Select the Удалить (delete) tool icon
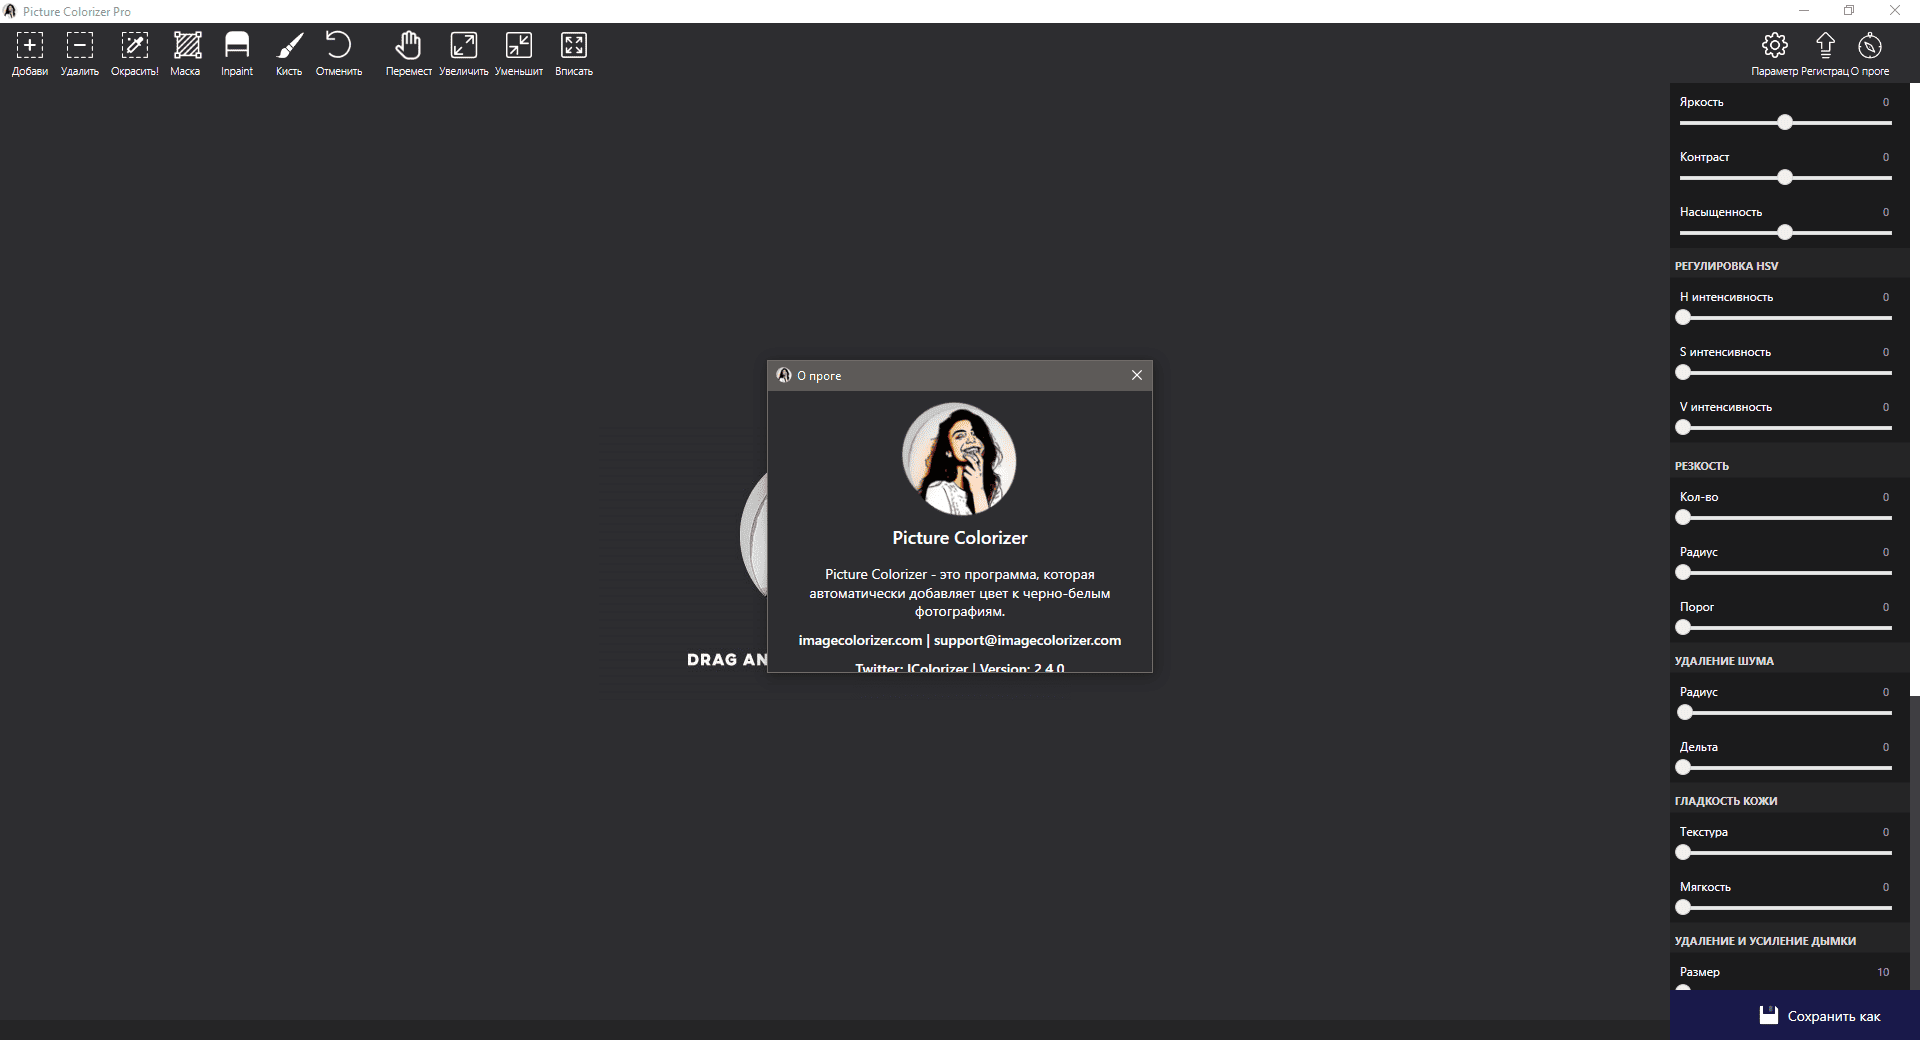Image resolution: width=1920 pixels, height=1040 pixels. coord(80,46)
